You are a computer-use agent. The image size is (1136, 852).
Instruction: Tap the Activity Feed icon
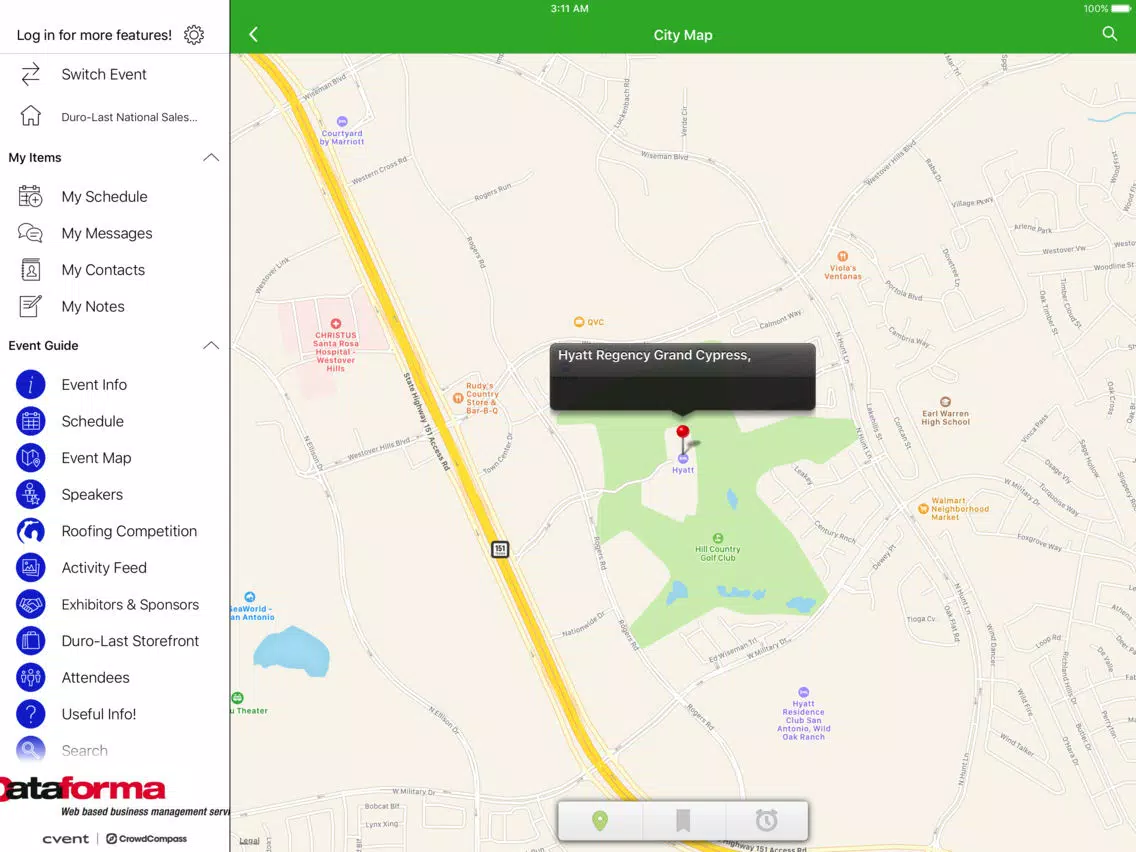[30, 567]
